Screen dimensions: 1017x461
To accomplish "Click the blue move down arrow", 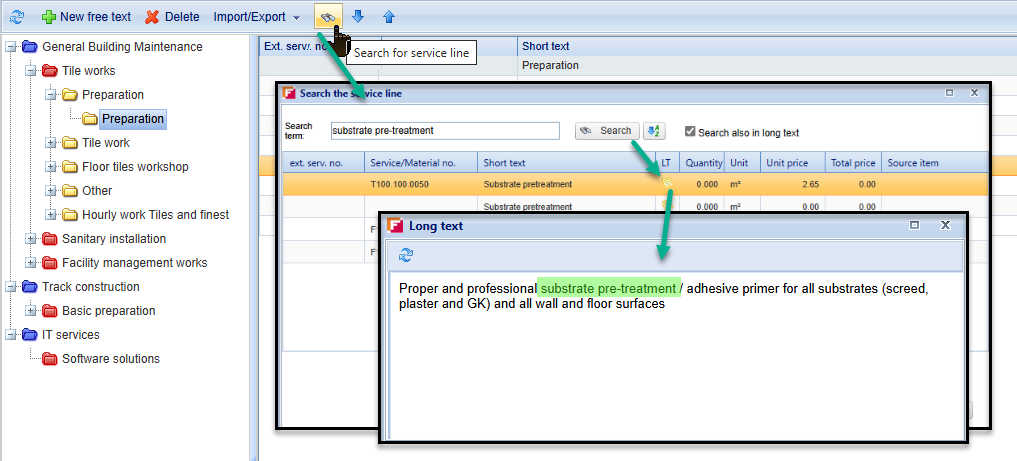I will (x=358, y=17).
